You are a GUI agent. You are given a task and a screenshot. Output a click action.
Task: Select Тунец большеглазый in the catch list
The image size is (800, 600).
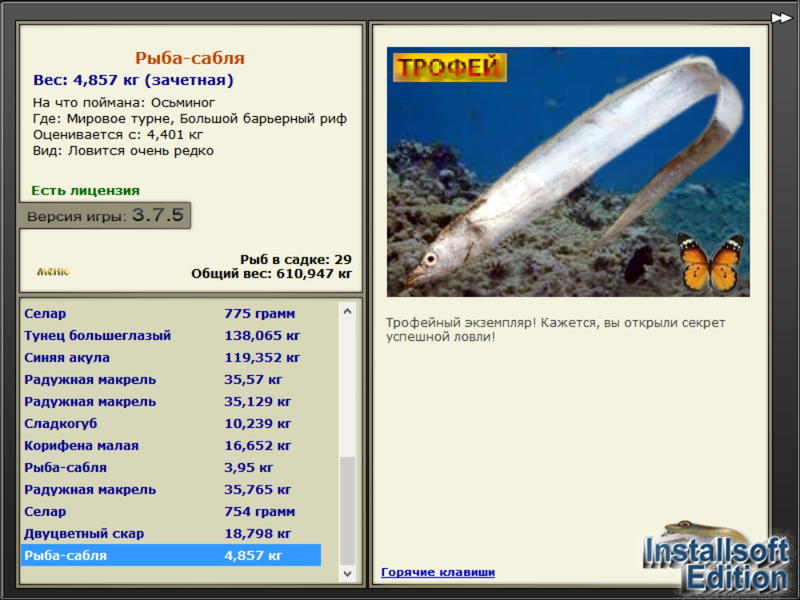tap(98, 336)
